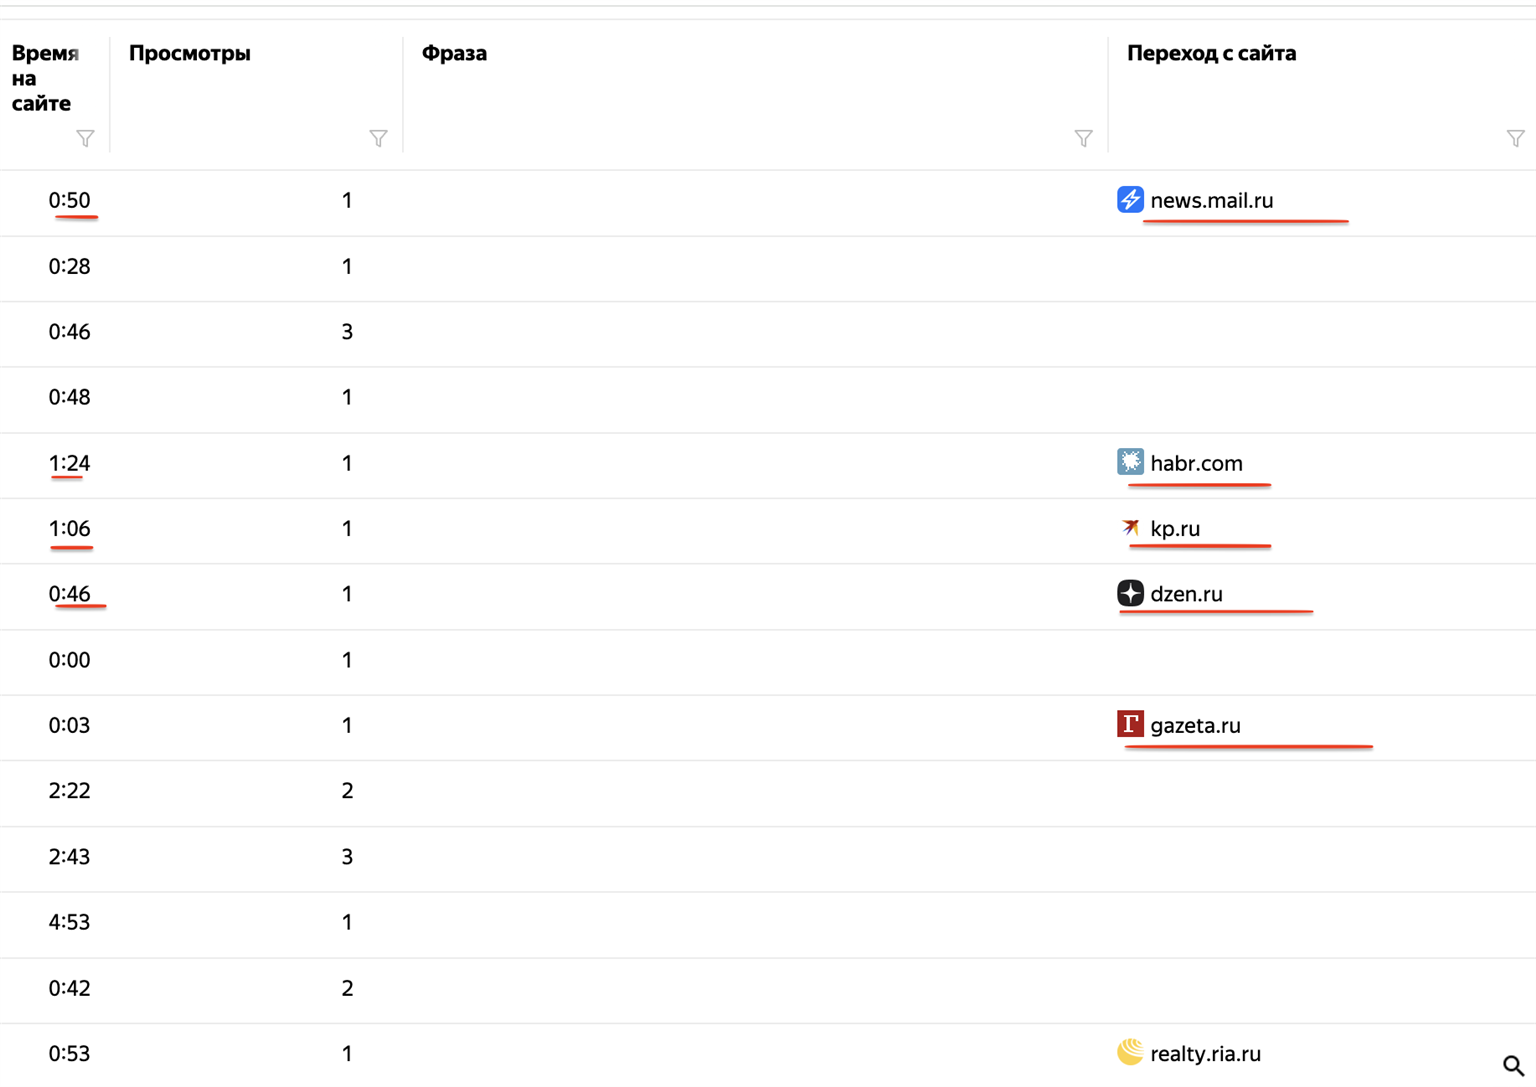Click the gazeta.ru favicon
Screen dimensions: 1536x1087
point(1130,724)
